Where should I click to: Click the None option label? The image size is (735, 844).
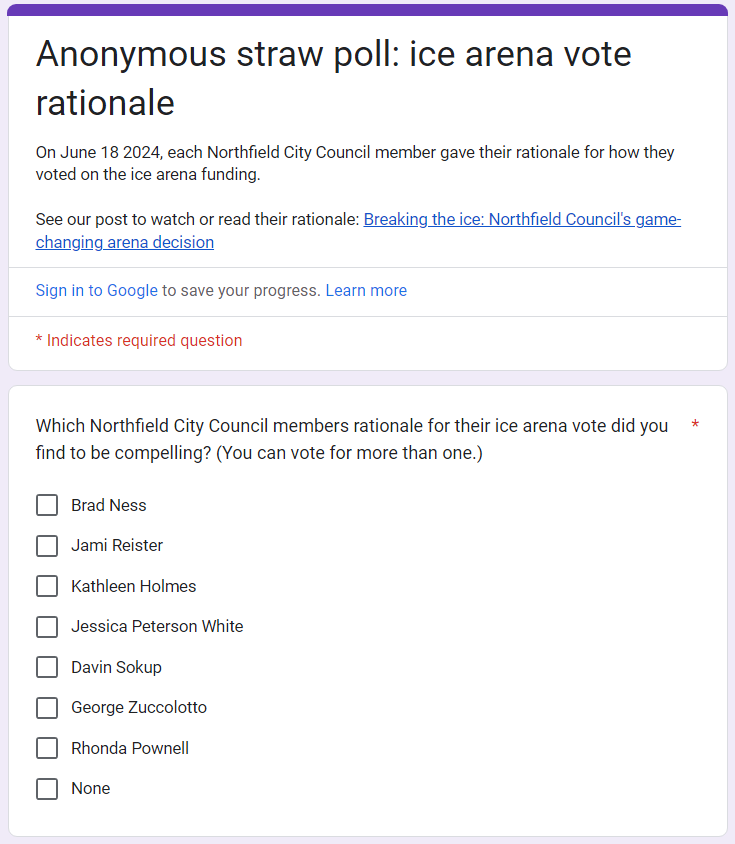click(x=90, y=789)
